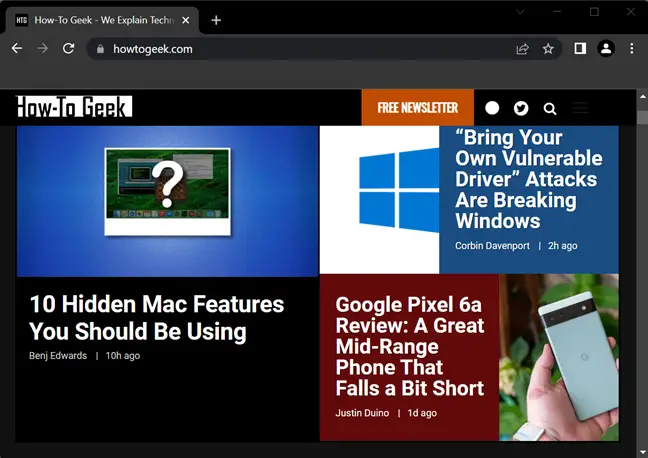
Task: Share this page via the share icon
Action: point(523,49)
